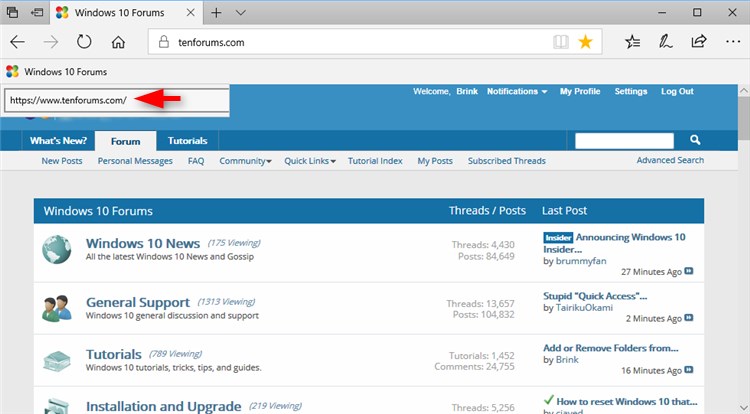Open Windows 10 Forums favorites bar shortcut
Image resolution: width=750 pixels, height=414 pixels.
click(56, 72)
